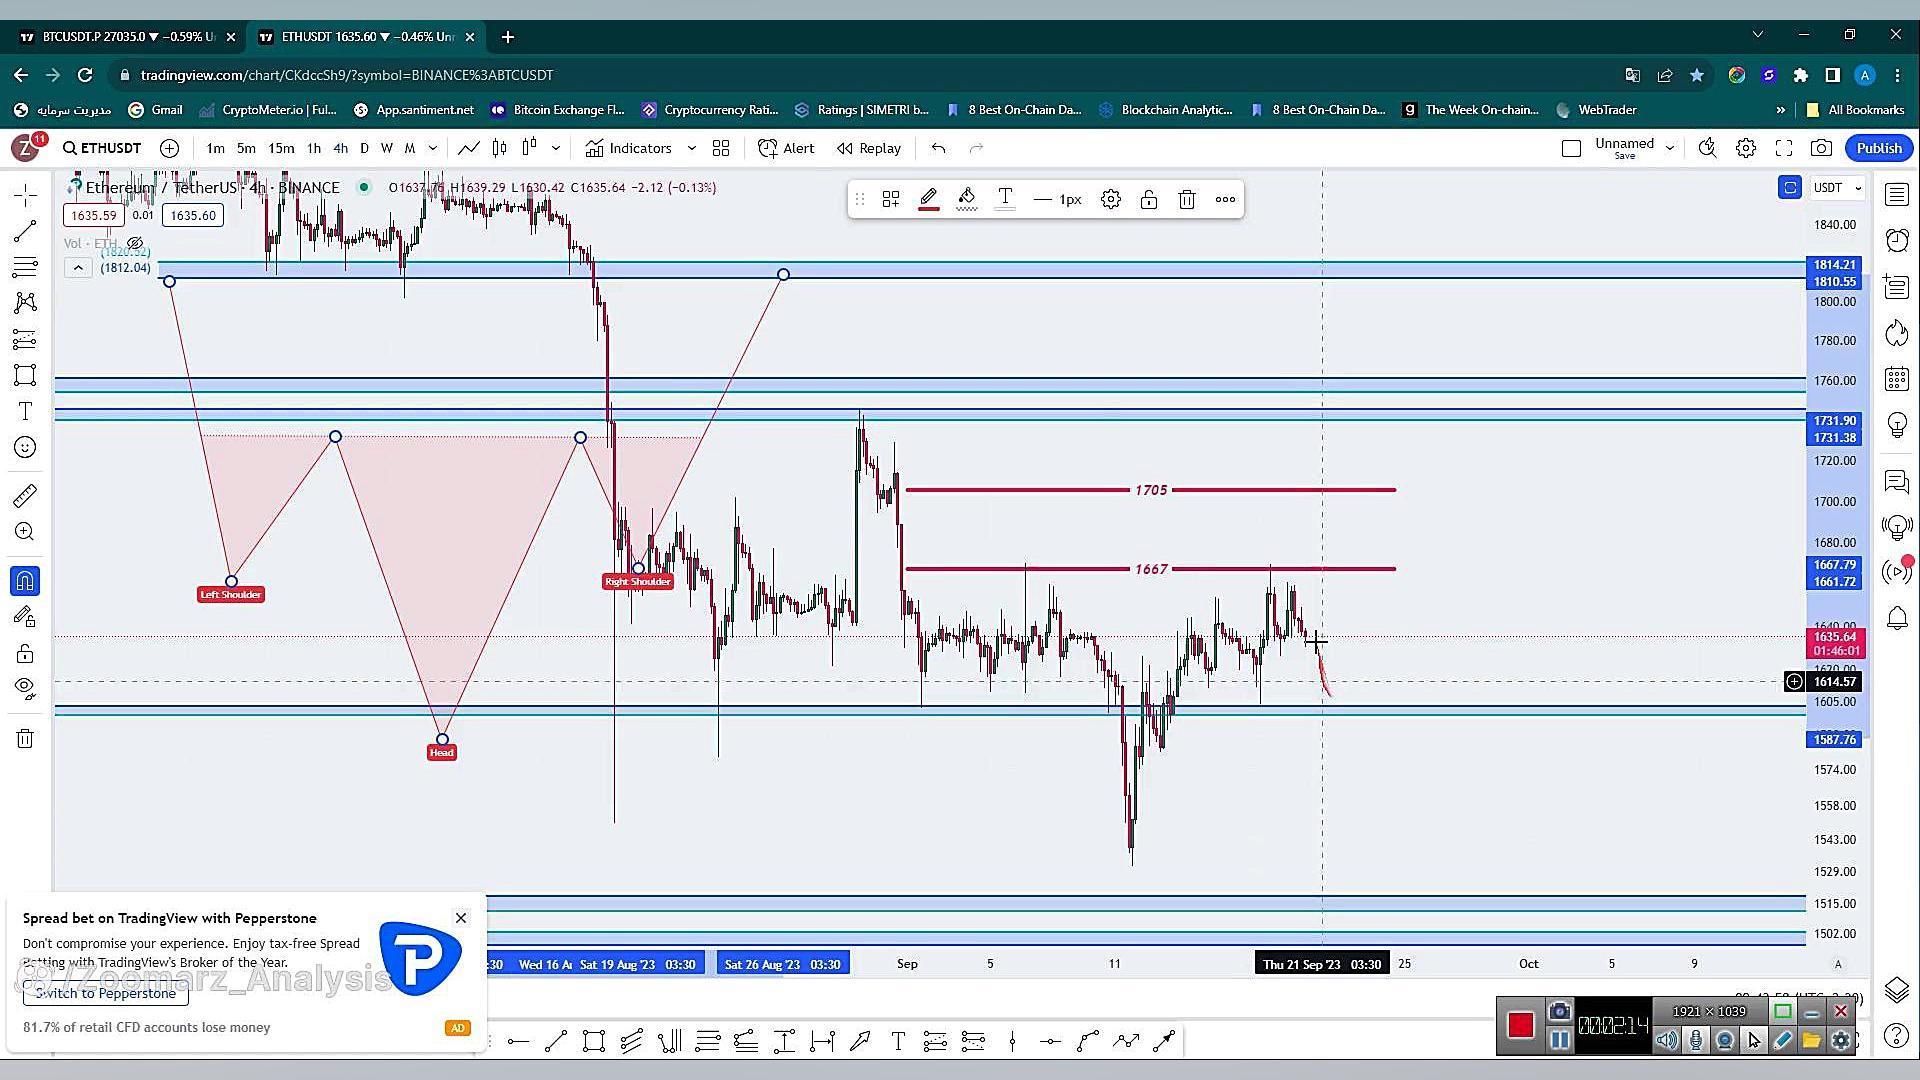Change text color of the drawing
Image resolution: width=1920 pixels, height=1080 pixels.
point(1005,199)
